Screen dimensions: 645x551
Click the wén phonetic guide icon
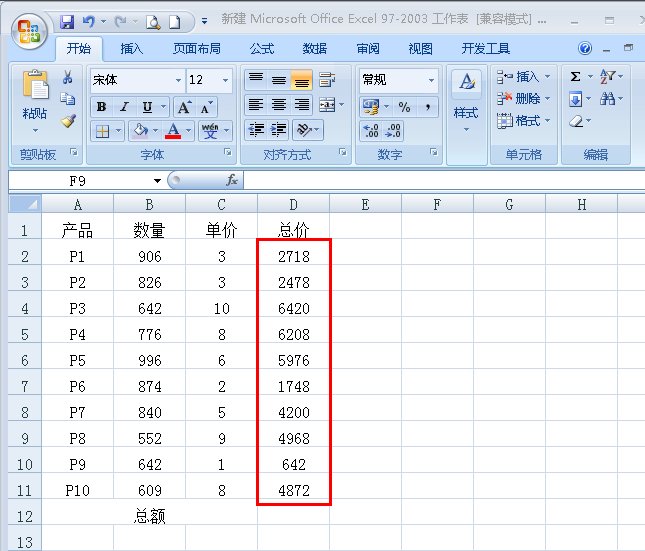210,131
